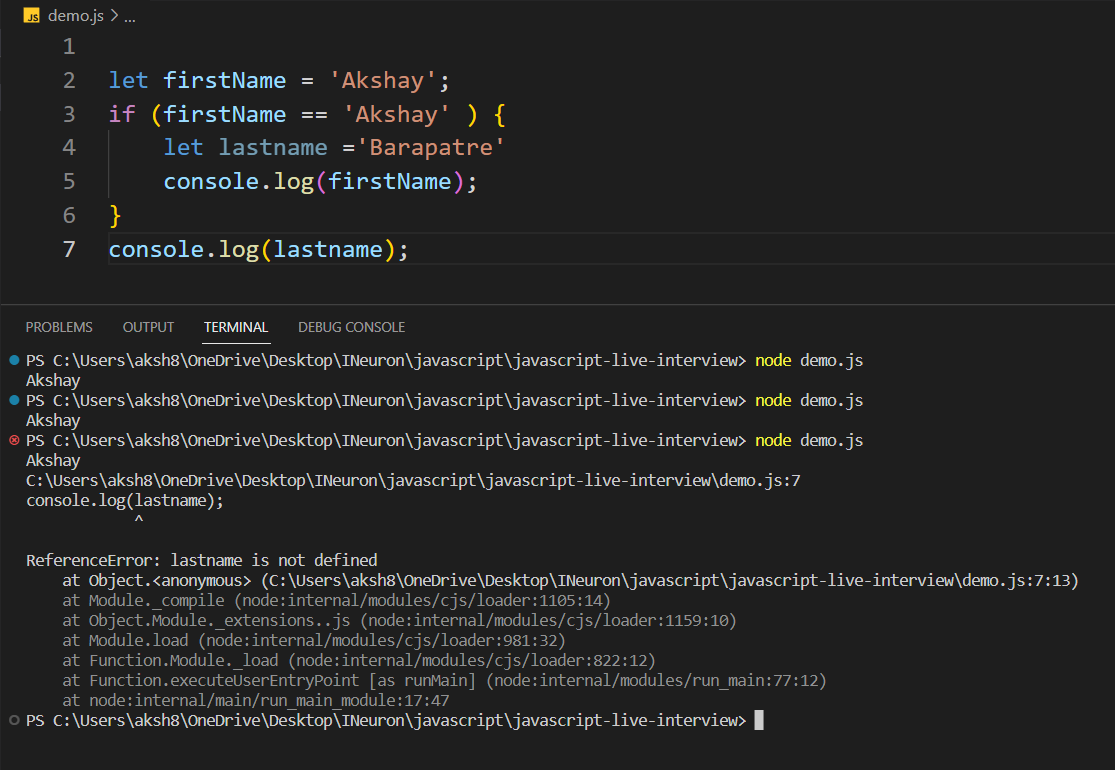1115x770 pixels.
Task: Click the Function.executeUserEntryPoint stack trace line
Action: point(444,680)
